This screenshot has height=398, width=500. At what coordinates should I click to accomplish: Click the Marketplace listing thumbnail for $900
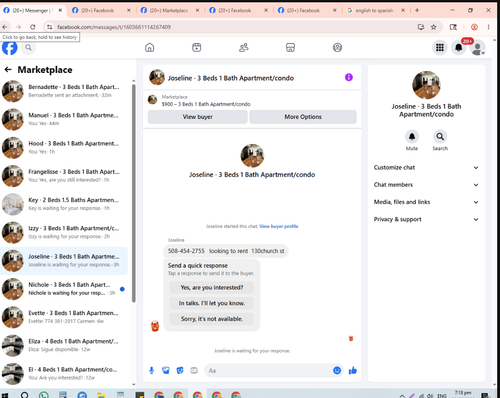pos(153,100)
